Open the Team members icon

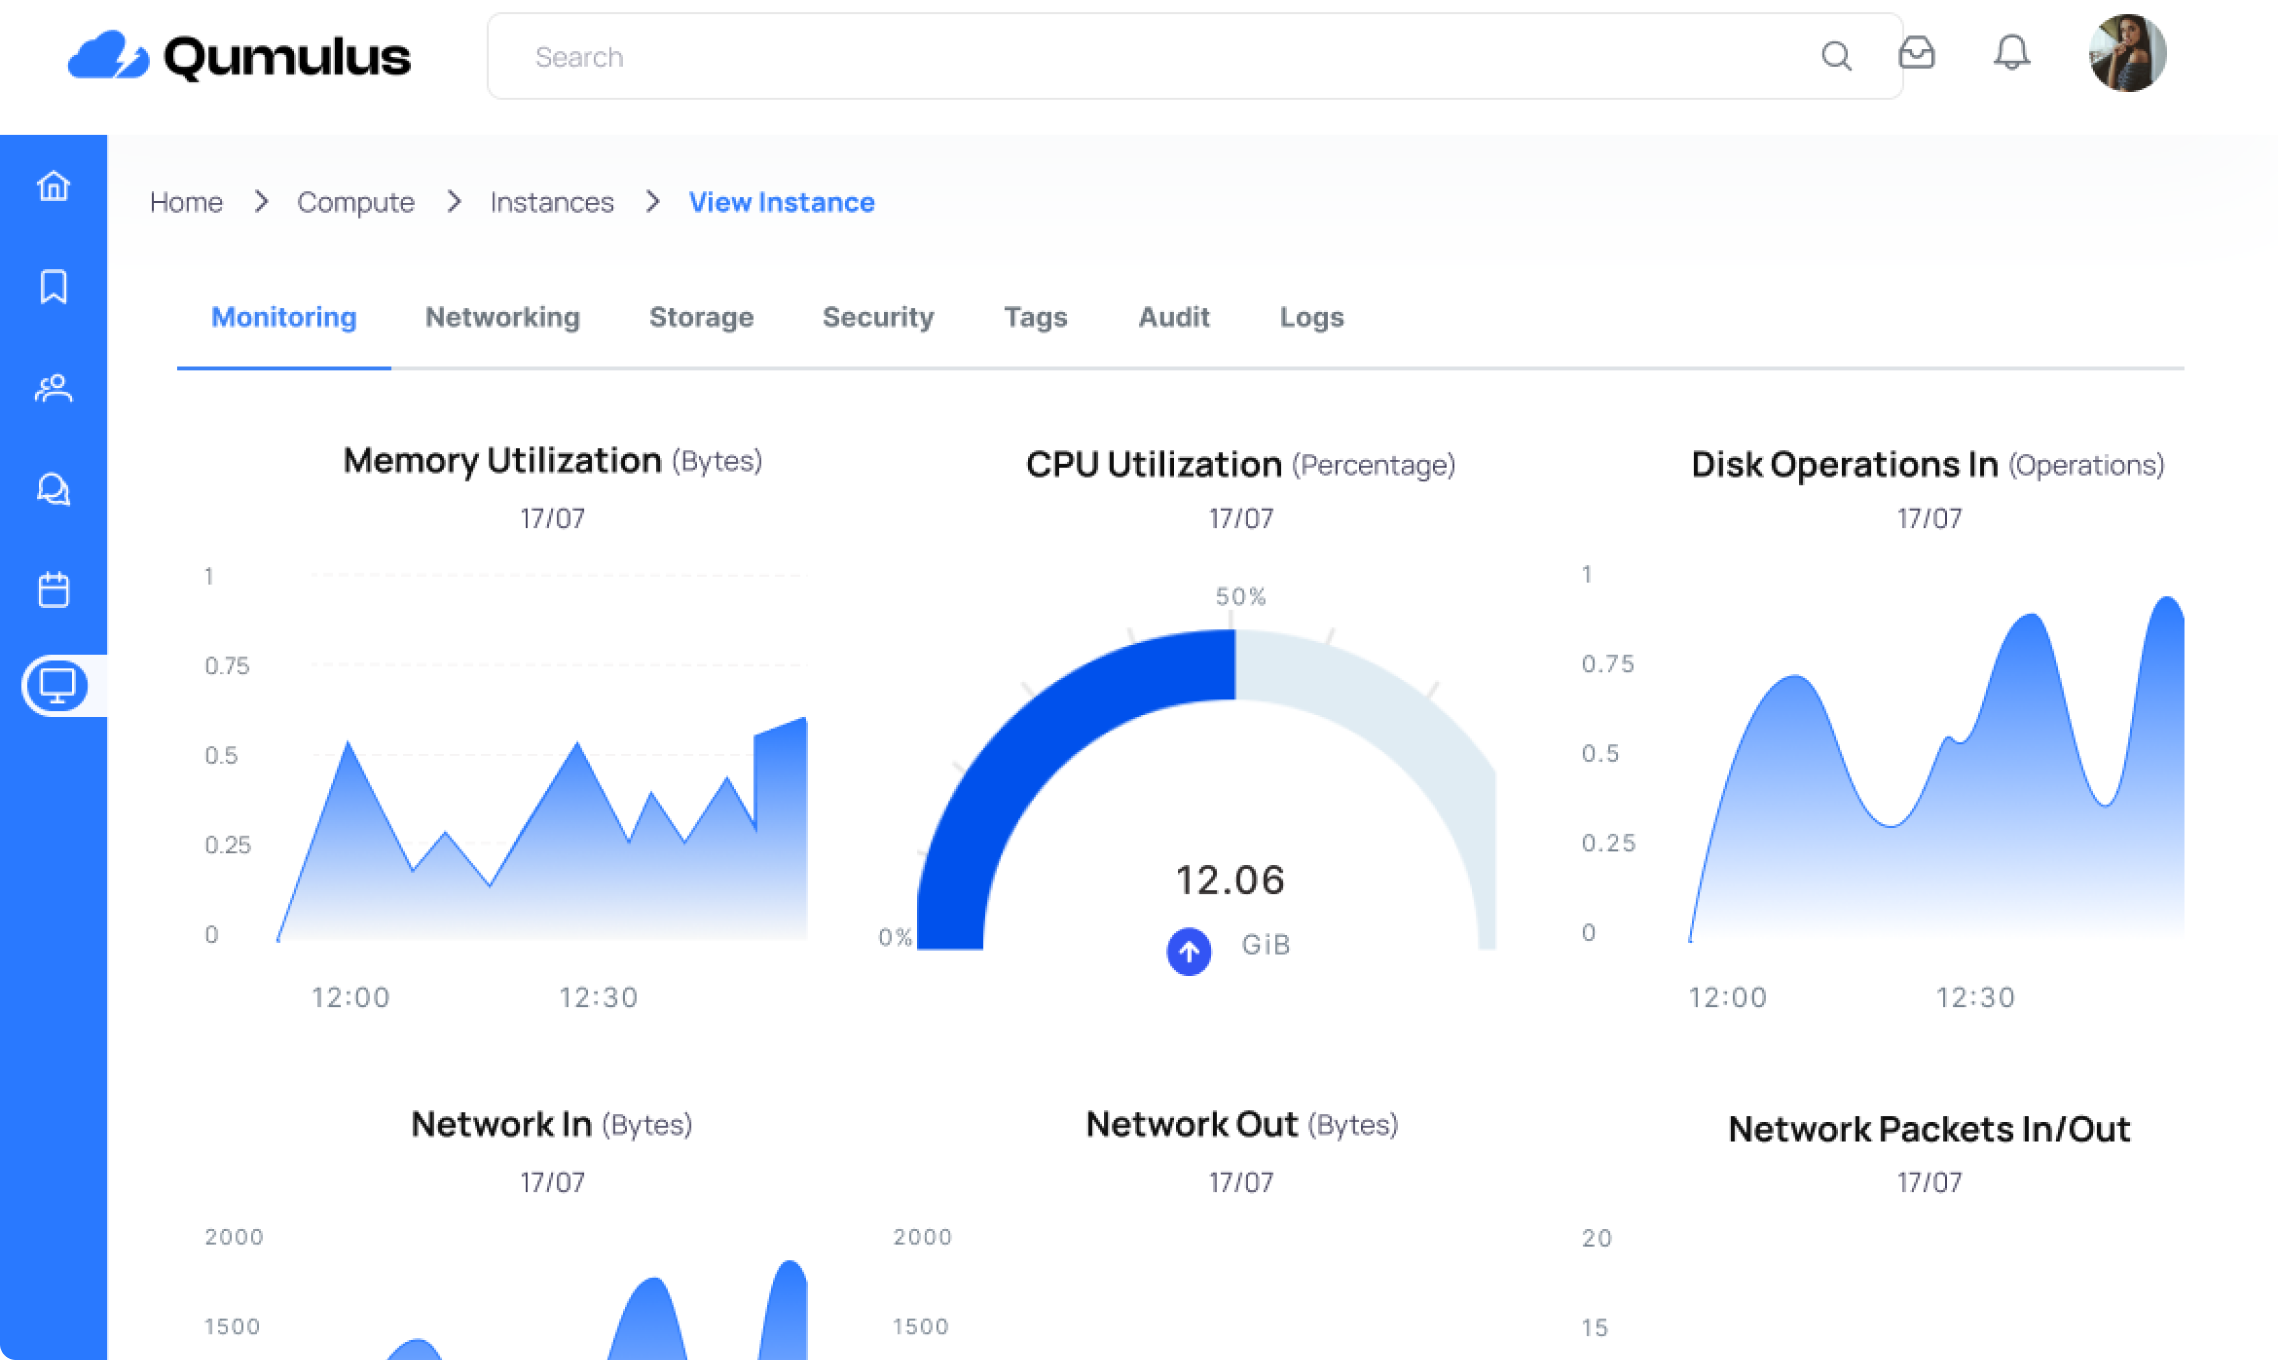[55, 388]
